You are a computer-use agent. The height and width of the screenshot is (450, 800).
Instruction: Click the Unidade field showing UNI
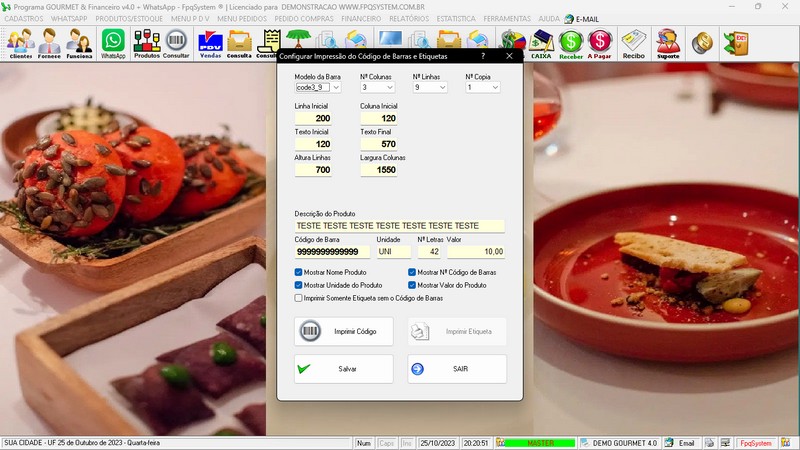[394, 252]
